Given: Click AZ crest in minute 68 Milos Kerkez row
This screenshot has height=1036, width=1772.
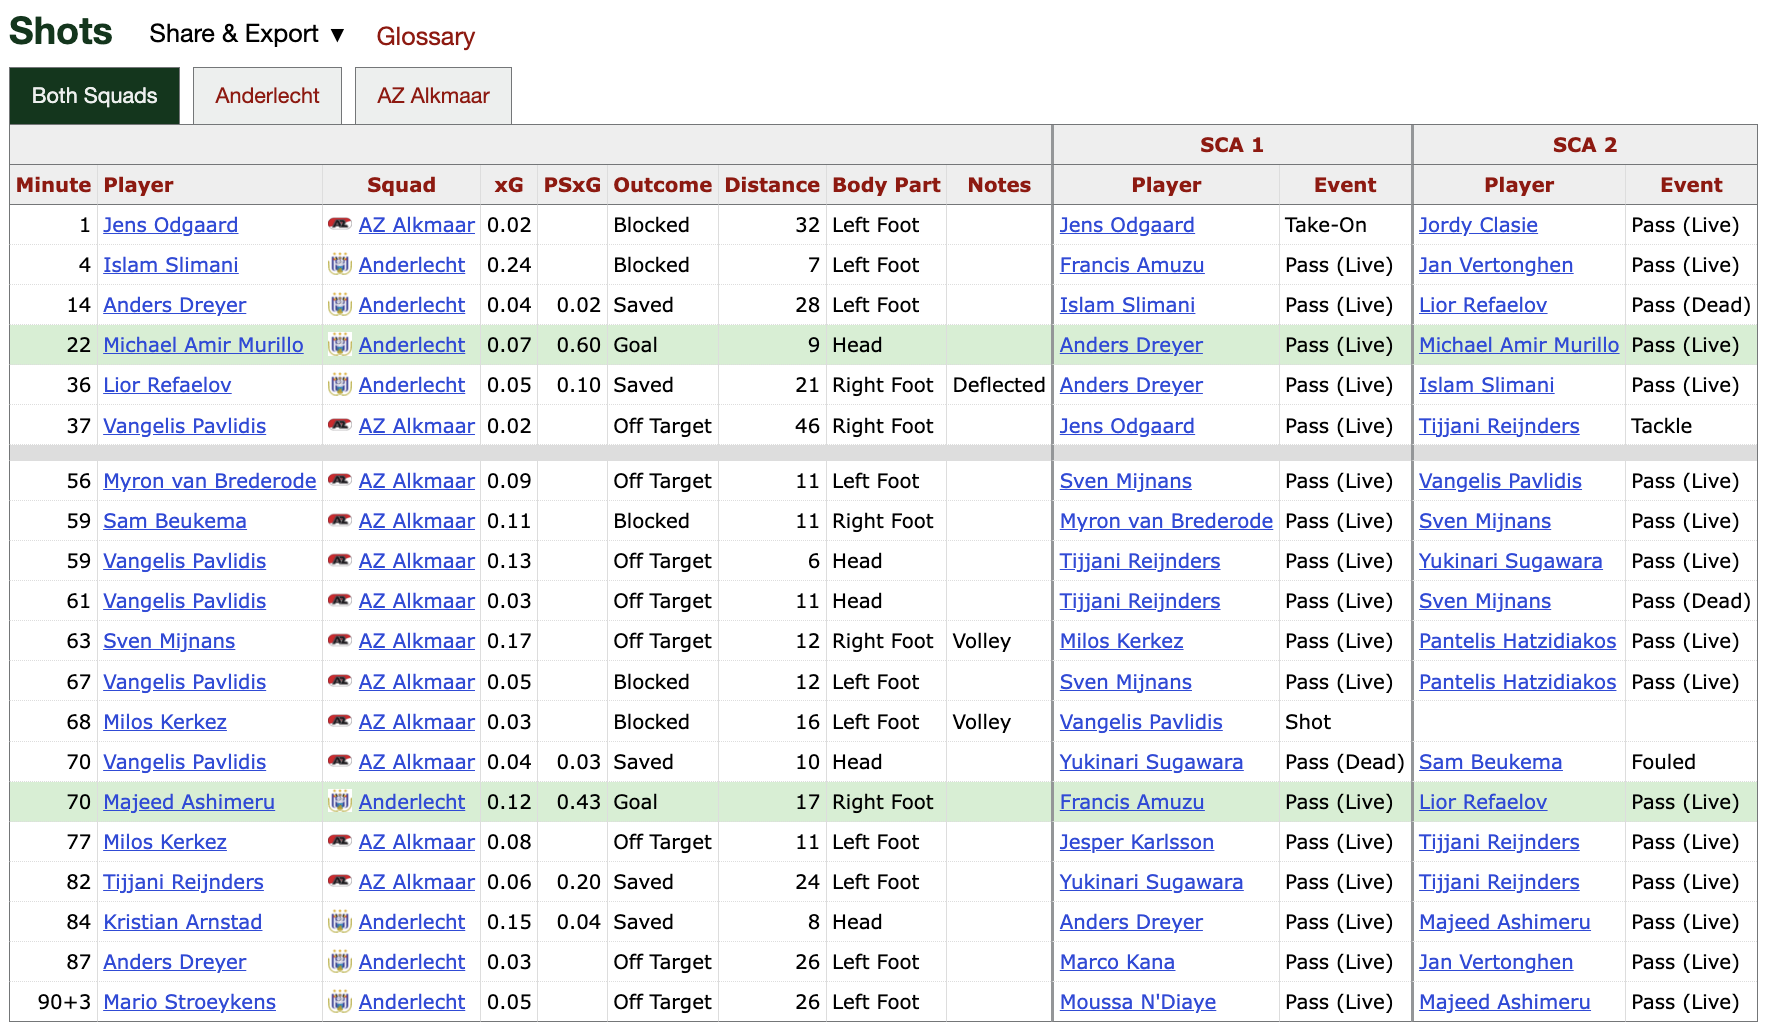Looking at the screenshot, I should pos(340,722).
